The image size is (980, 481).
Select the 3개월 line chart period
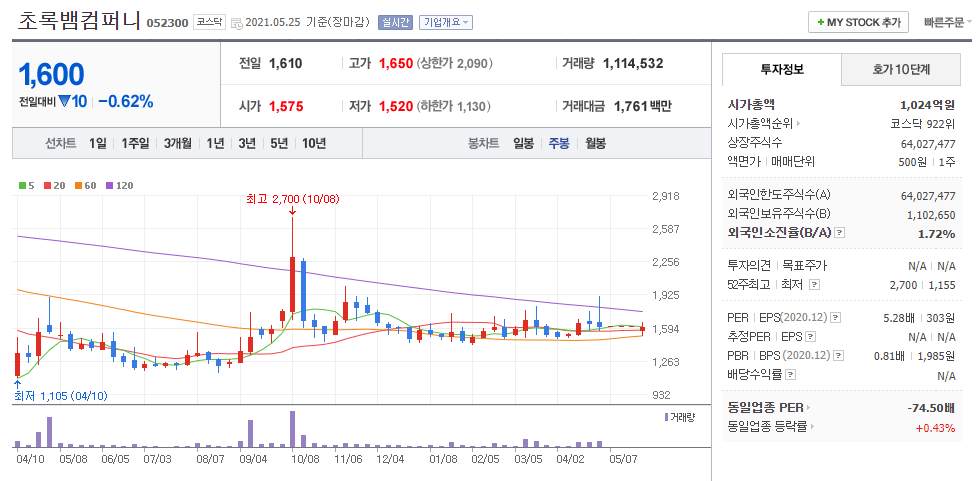[179, 143]
